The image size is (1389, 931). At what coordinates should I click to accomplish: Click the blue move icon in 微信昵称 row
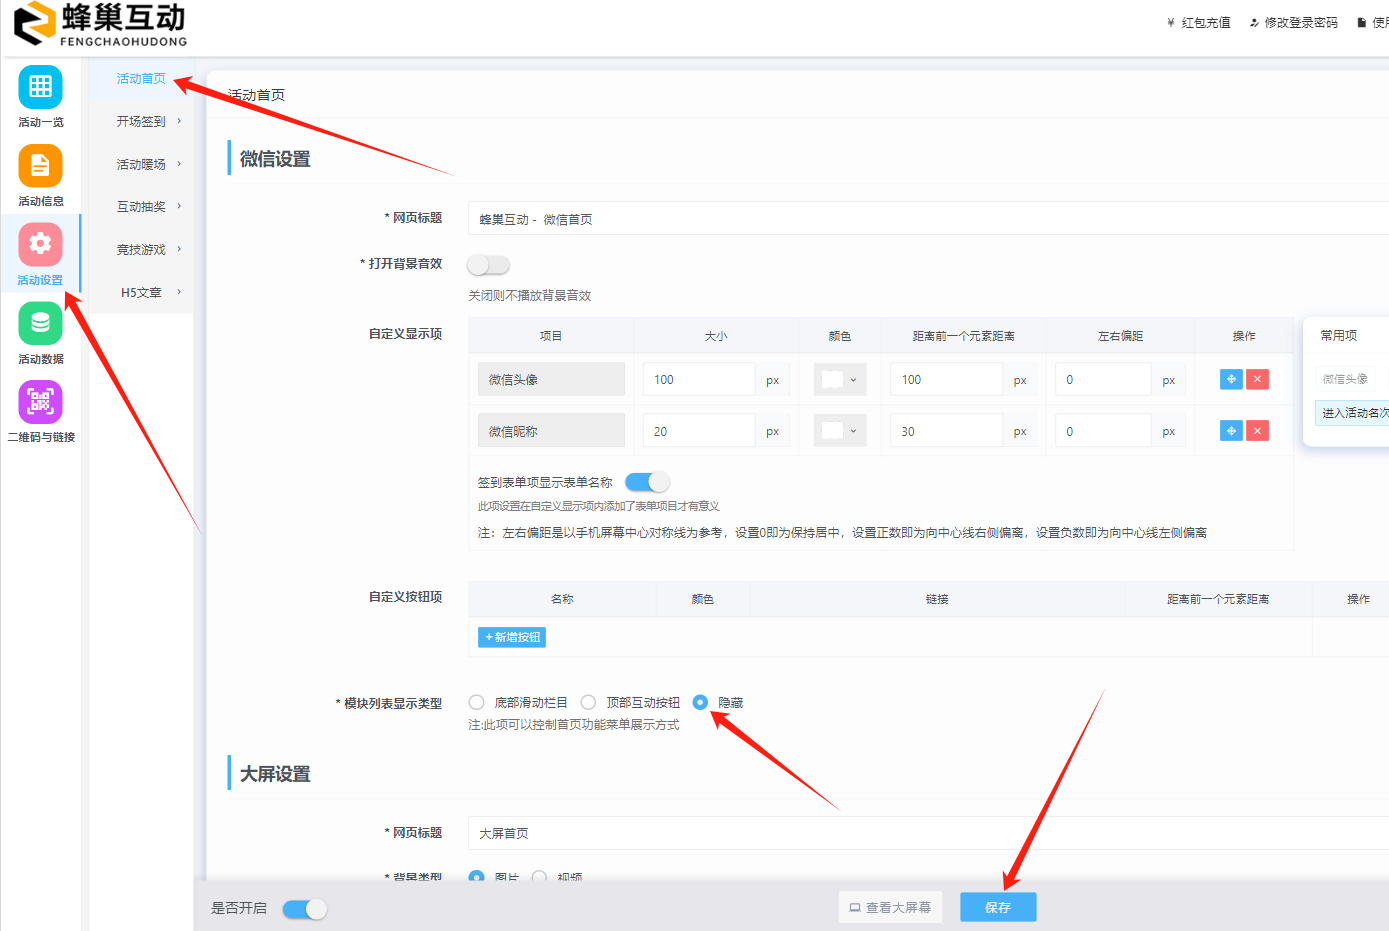[x=1231, y=430]
